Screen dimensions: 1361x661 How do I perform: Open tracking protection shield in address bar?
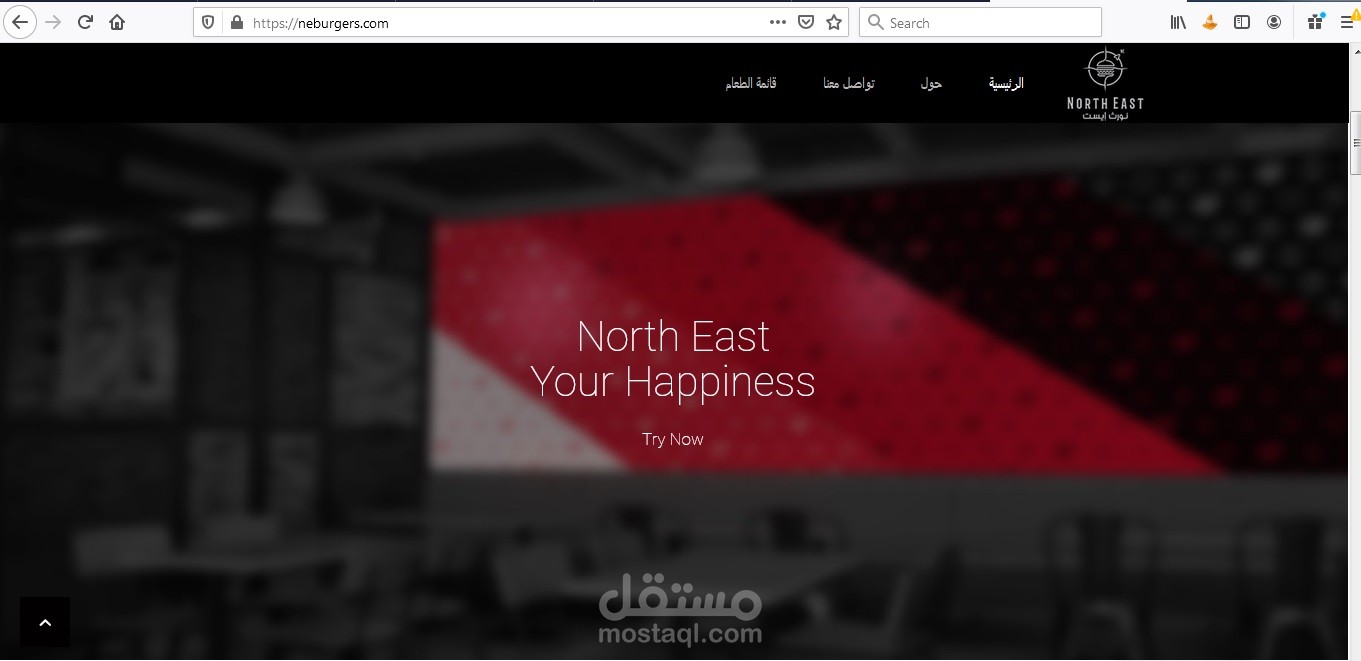click(208, 22)
